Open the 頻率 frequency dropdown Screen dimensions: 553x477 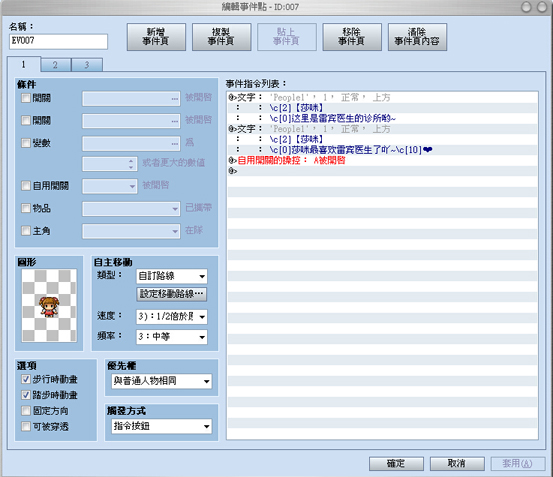pos(172,337)
